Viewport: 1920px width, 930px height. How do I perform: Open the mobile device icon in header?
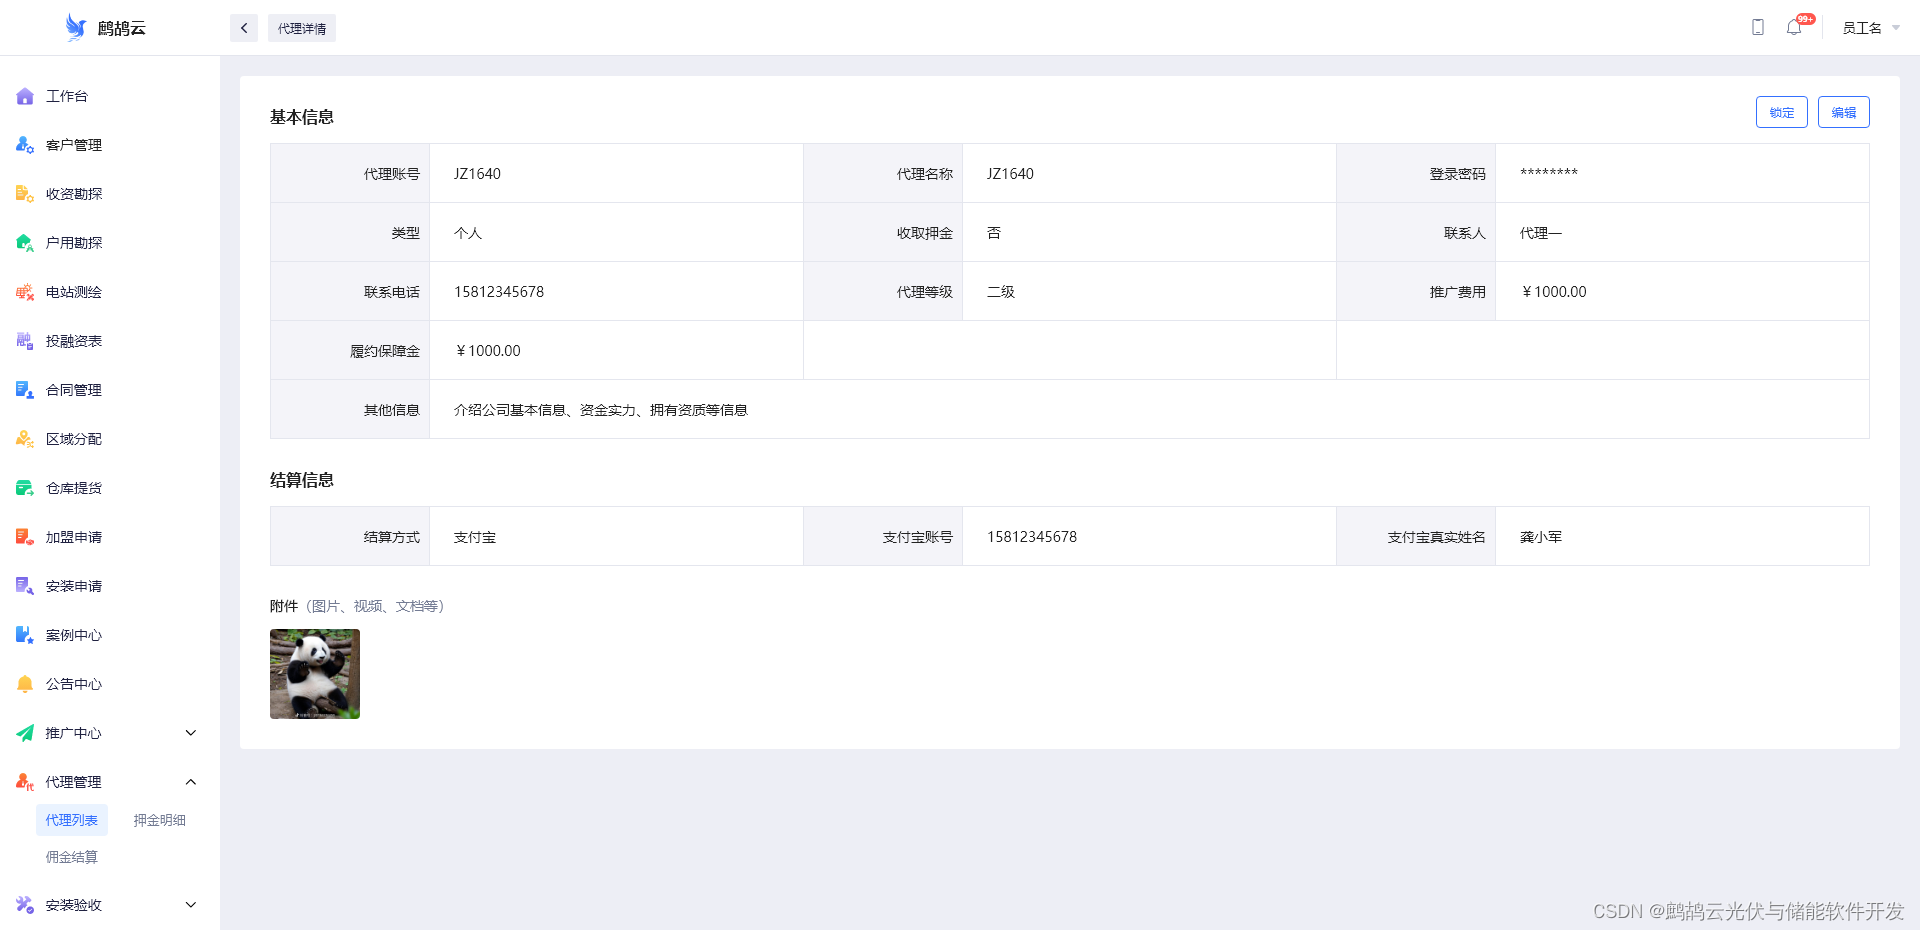[1758, 27]
